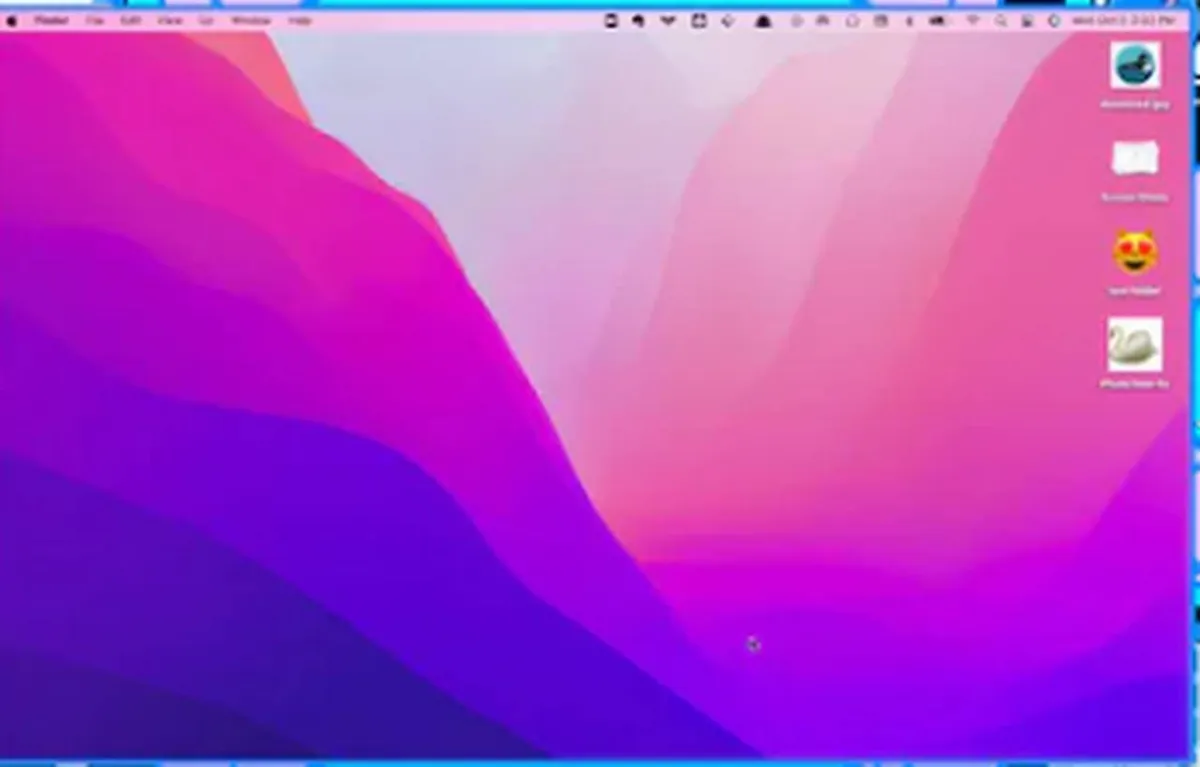The height and width of the screenshot is (767, 1200).
Task: Click the screen mirroring icon in the menu bar
Action: (x=698, y=17)
